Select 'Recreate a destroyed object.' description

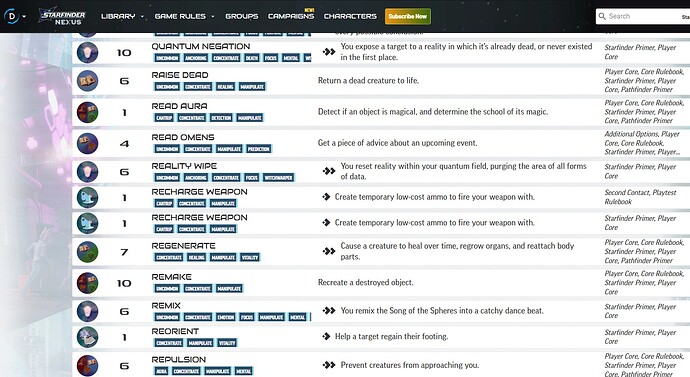click(366, 282)
